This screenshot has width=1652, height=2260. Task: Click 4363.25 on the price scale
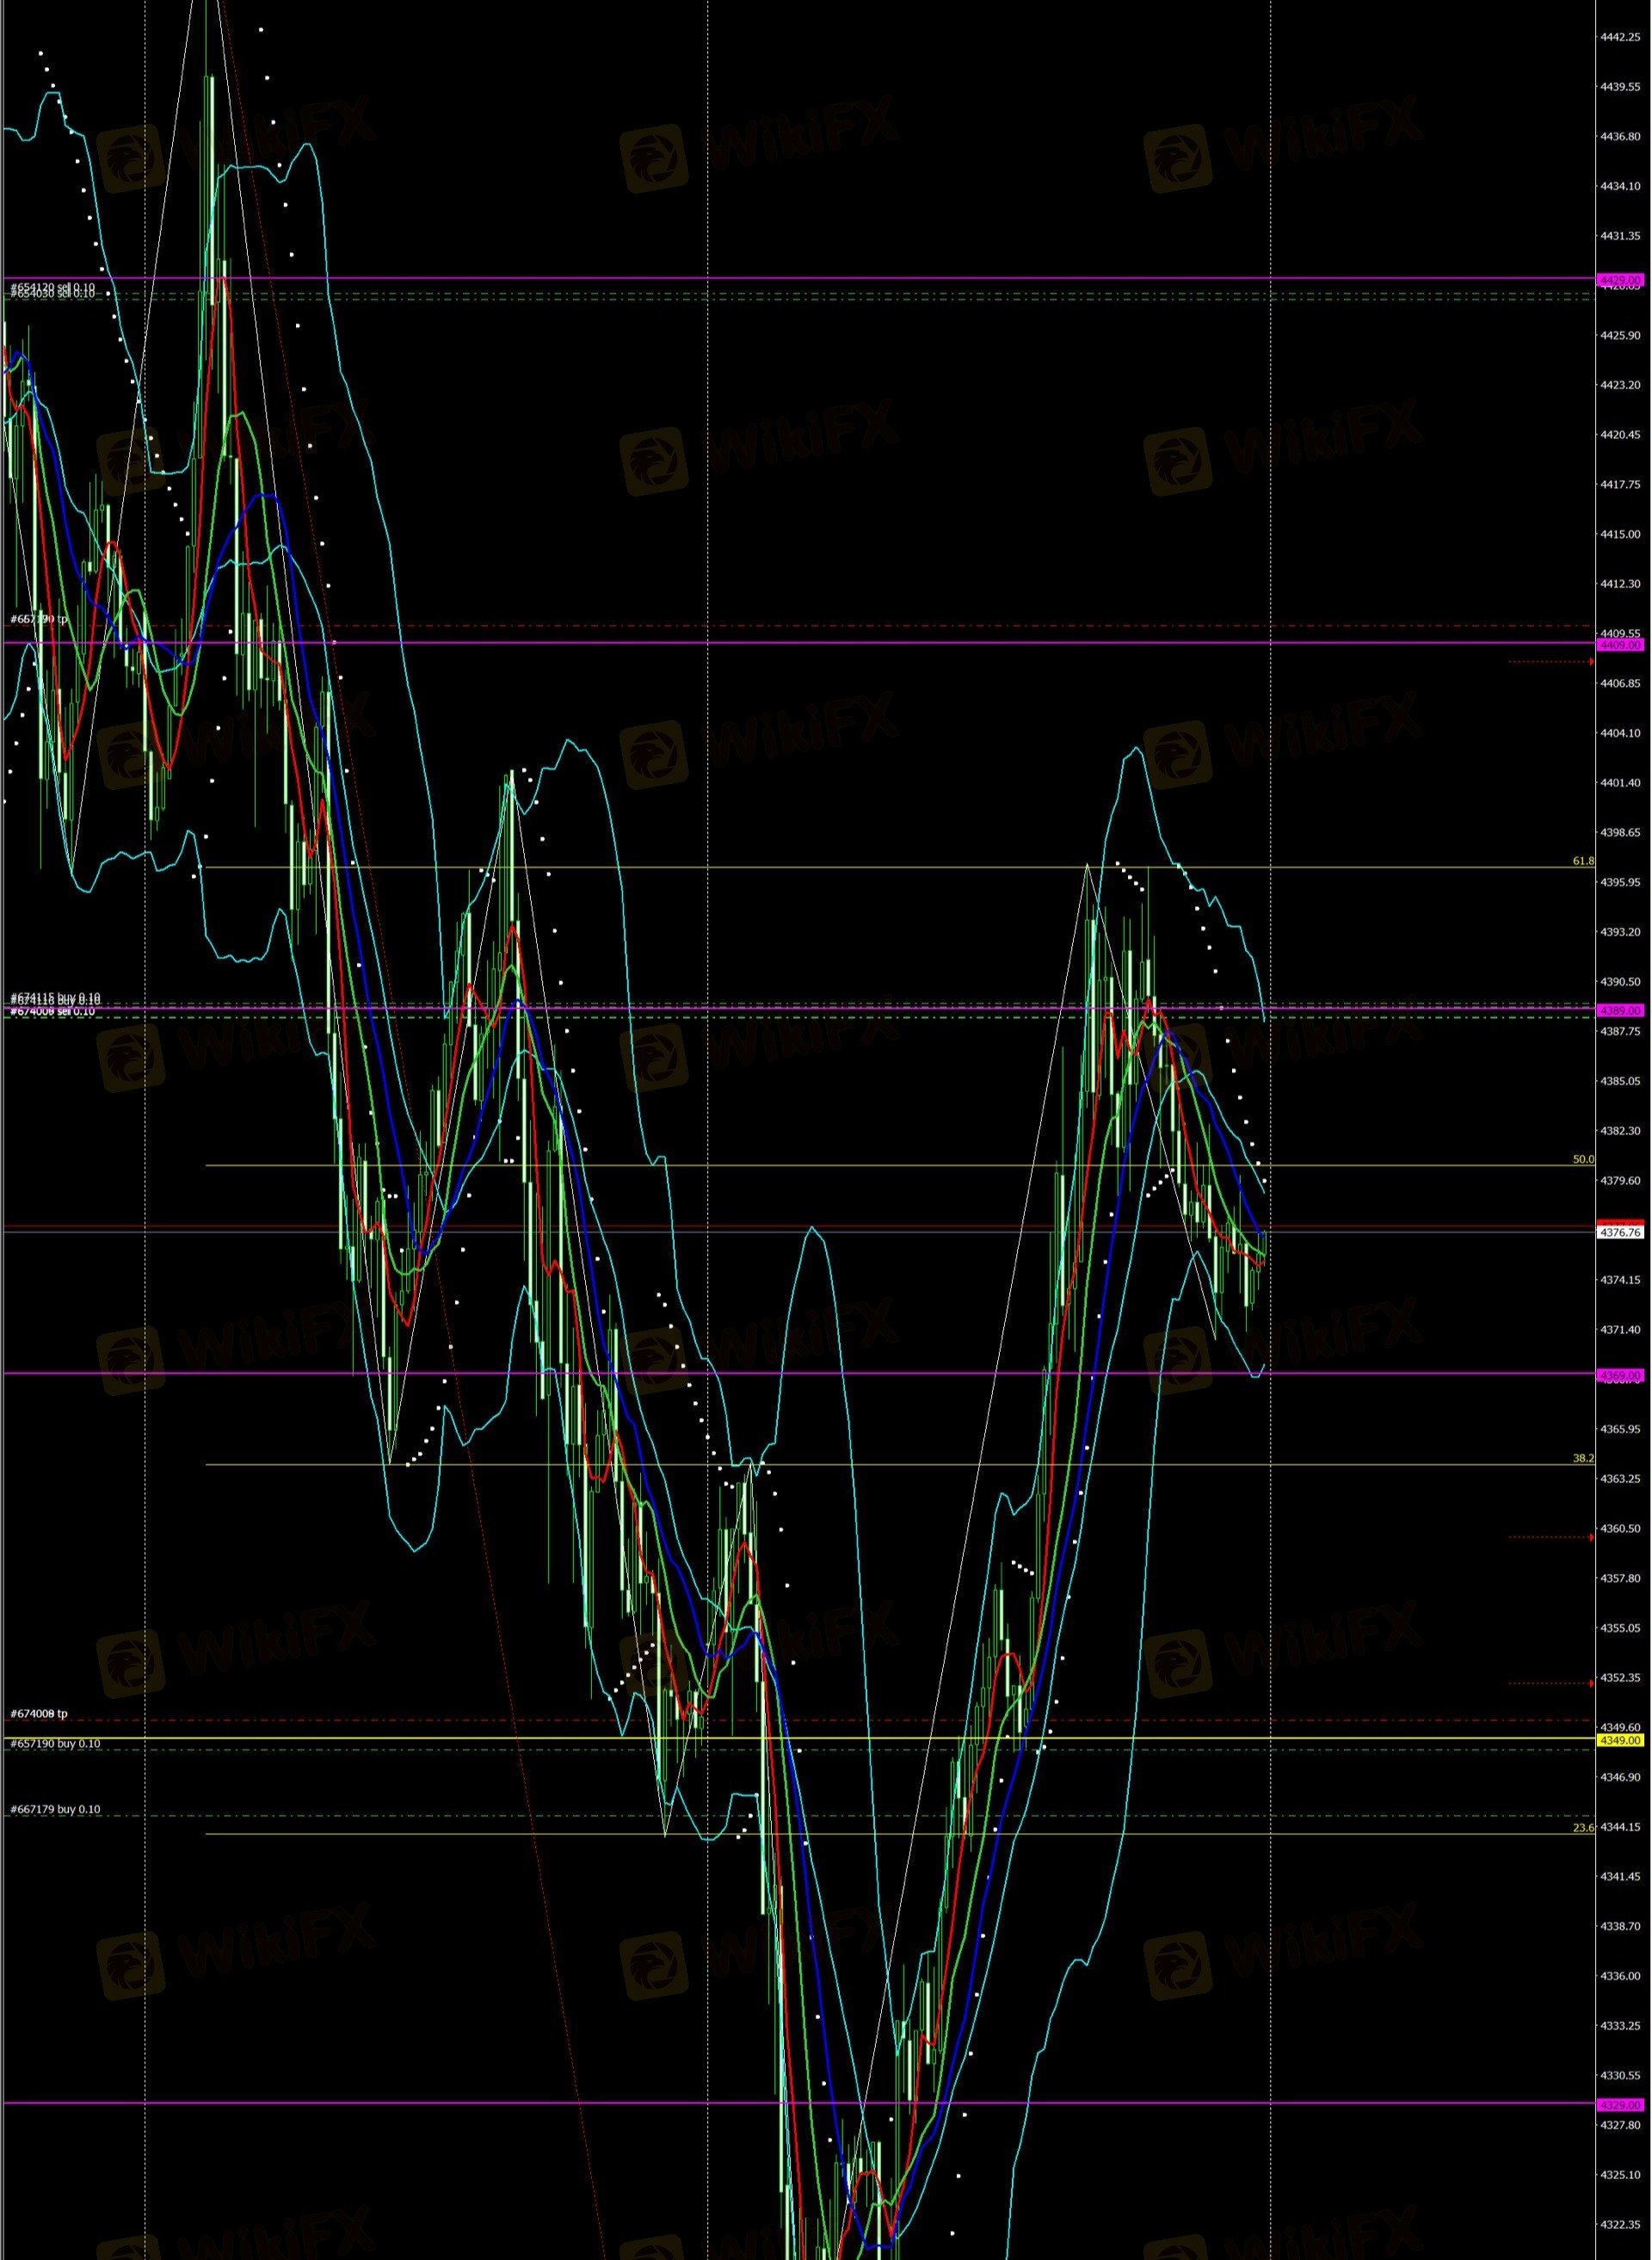pos(1620,1479)
